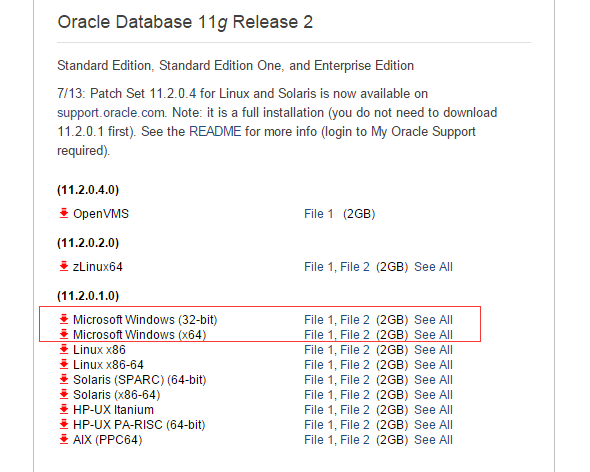Download File 1 for Microsoft Windows (32-bit)
This screenshot has width=590, height=472.
point(319,320)
